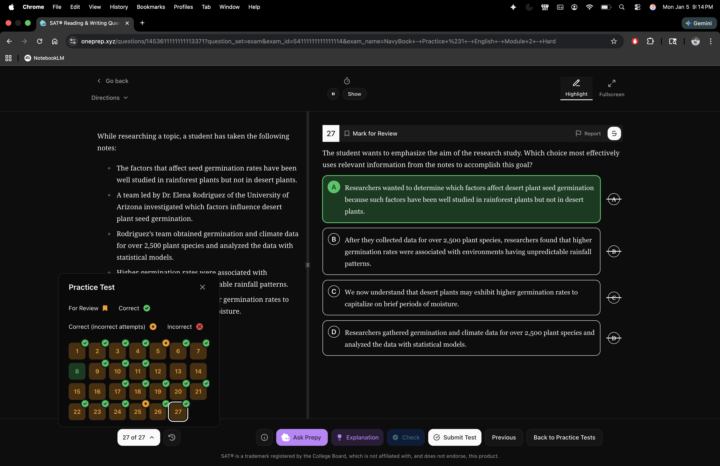This screenshot has width=720, height=466.
Task: Open question 12 in navigator
Action: click(158, 371)
